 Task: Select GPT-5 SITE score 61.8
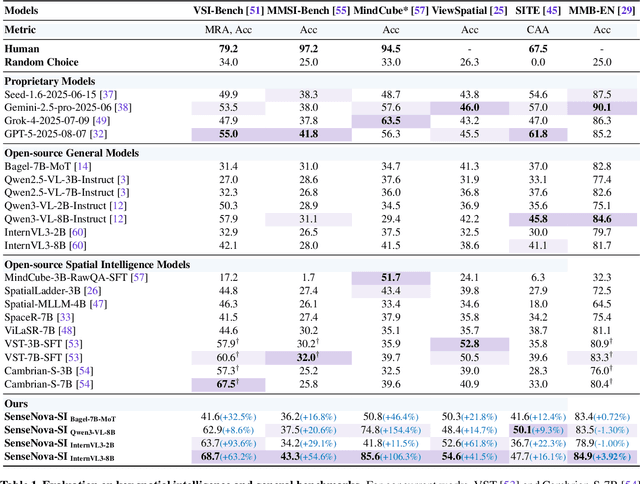point(538,134)
